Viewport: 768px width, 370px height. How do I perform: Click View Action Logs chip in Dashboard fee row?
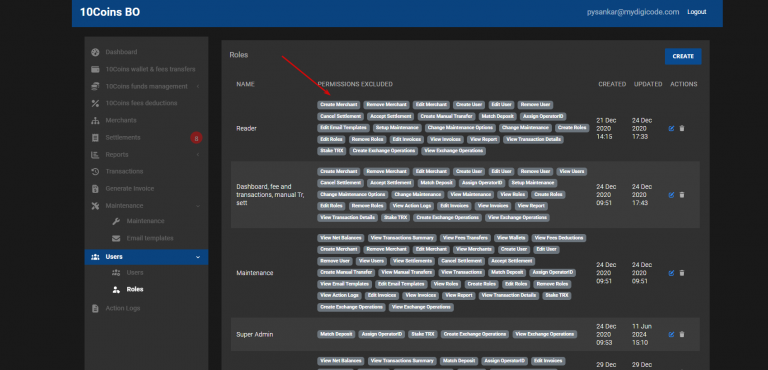(x=411, y=206)
